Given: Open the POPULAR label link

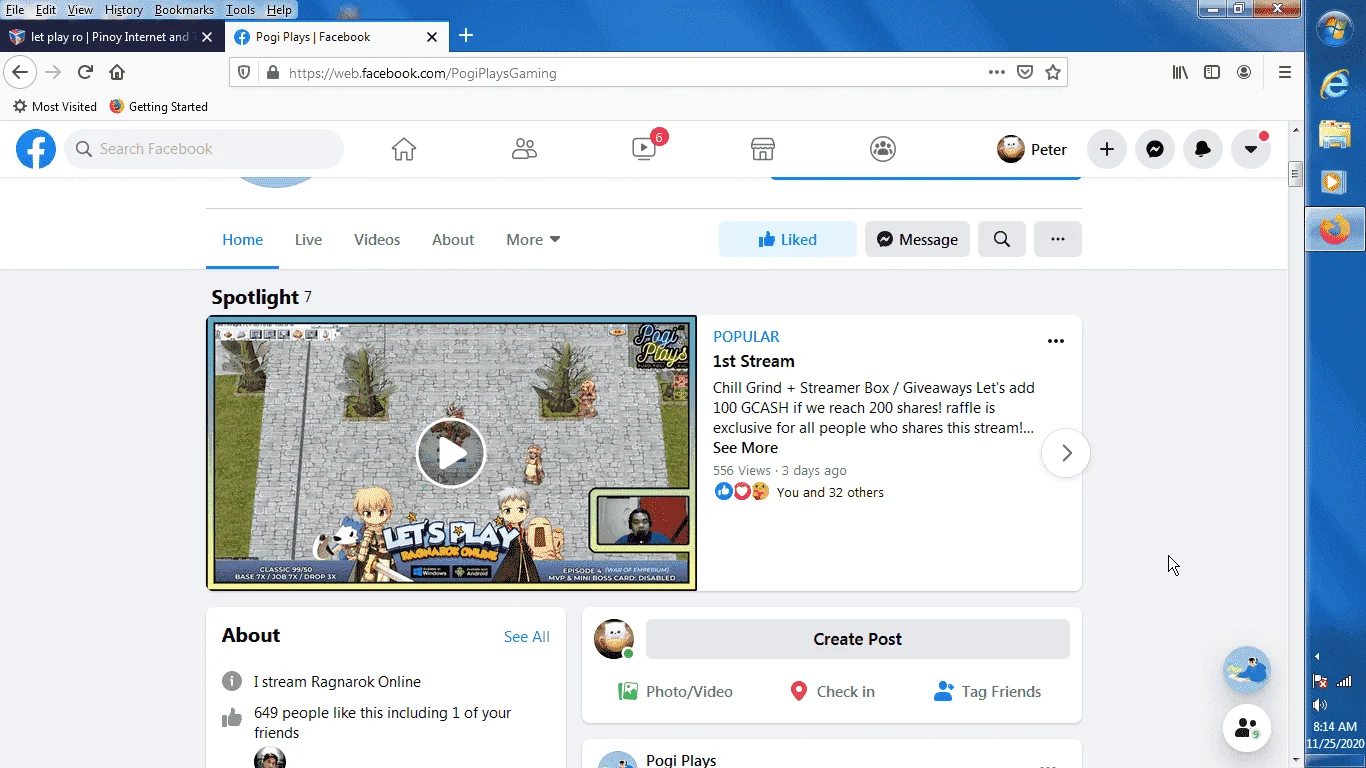Looking at the screenshot, I should [746, 337].
